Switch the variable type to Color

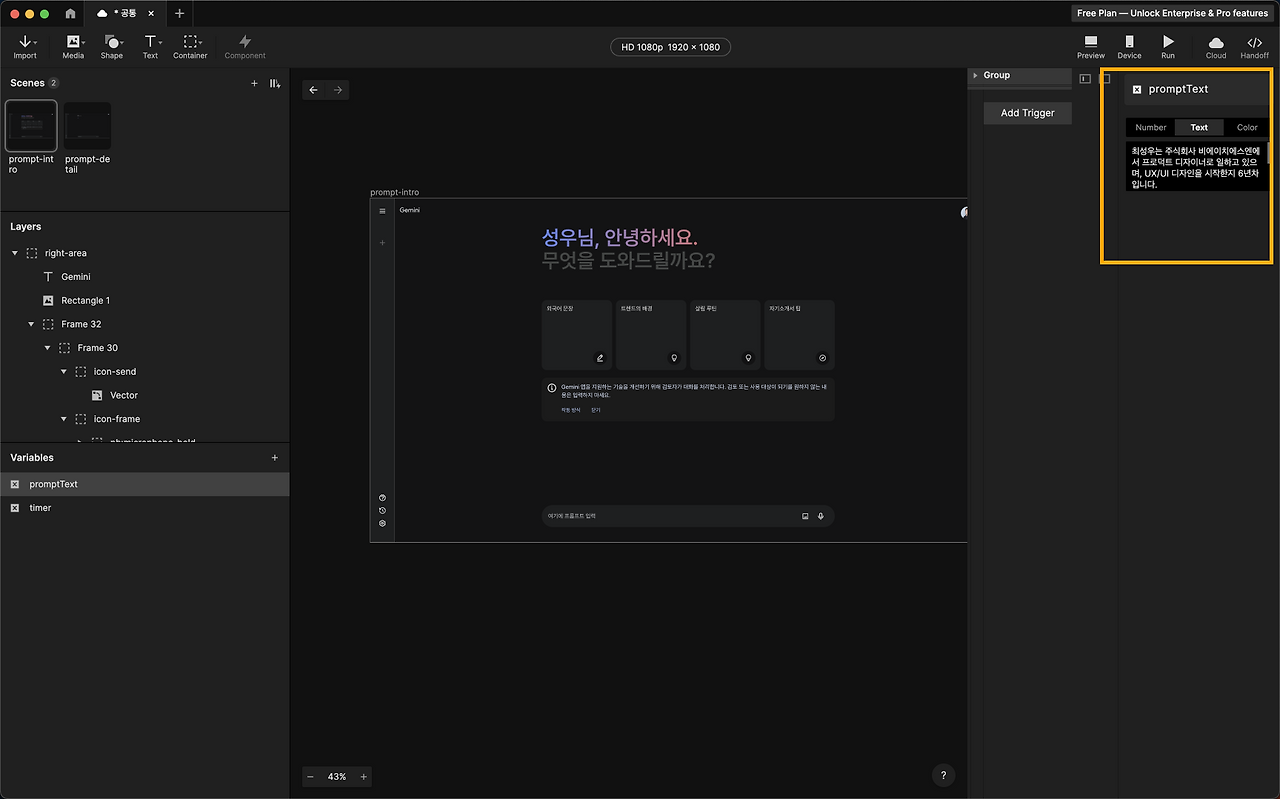[x=1247, y=127]
